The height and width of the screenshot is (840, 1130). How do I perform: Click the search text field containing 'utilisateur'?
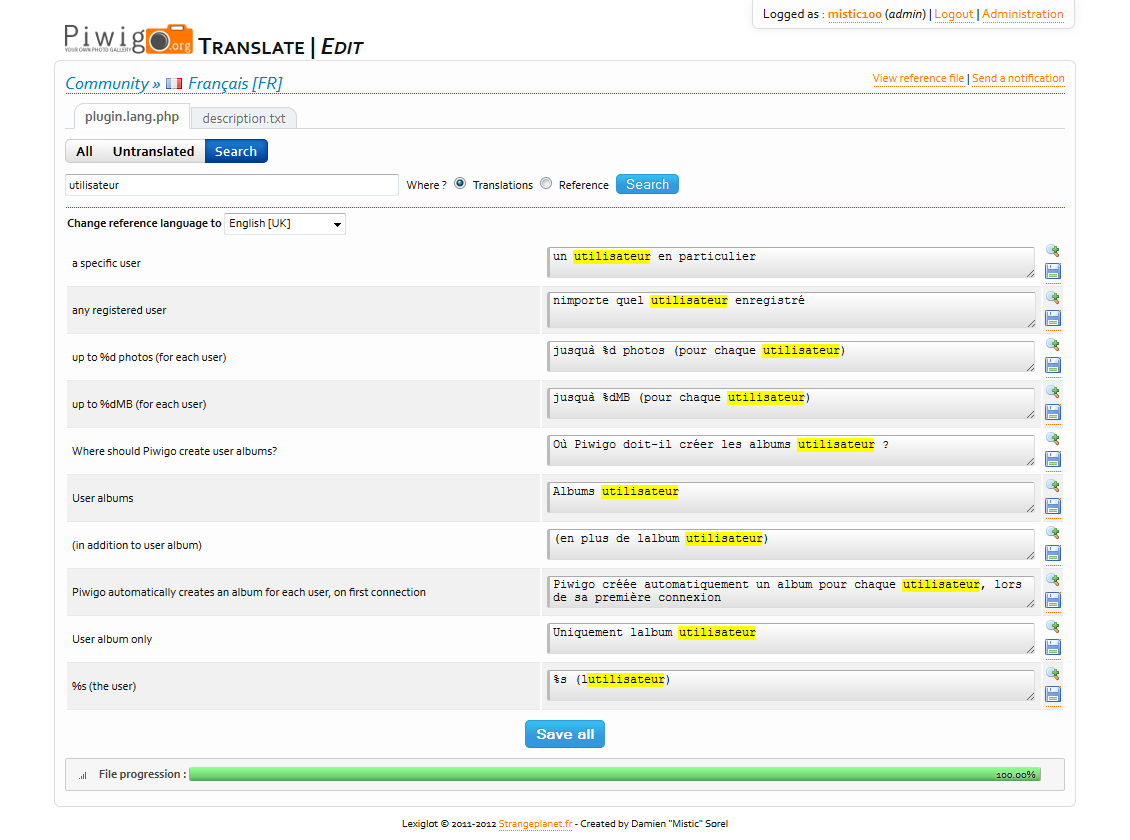pos(231,185)
